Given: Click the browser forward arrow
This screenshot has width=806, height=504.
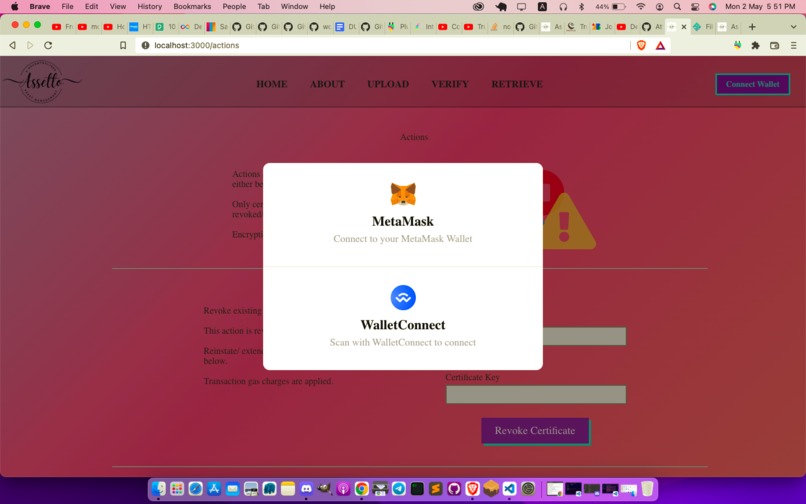Looking at the screenshot, I should 30,45.
